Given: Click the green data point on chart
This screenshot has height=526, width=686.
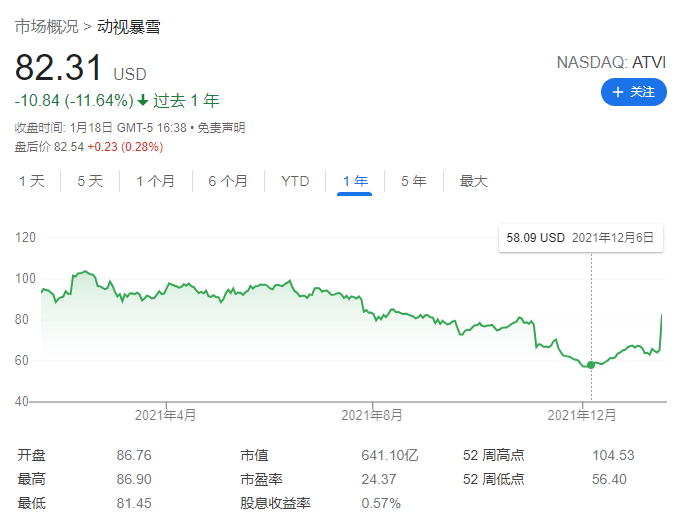Looking at the screenshot, I should tap(591, 365).
